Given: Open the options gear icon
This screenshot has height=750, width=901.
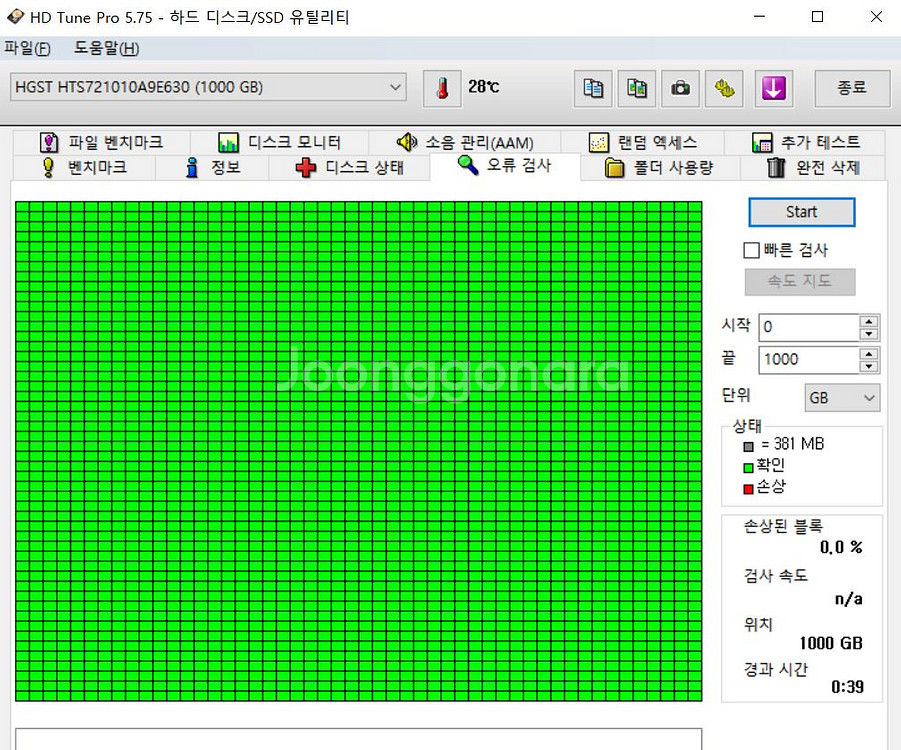Looking at the screenshot, I should 725,89.
